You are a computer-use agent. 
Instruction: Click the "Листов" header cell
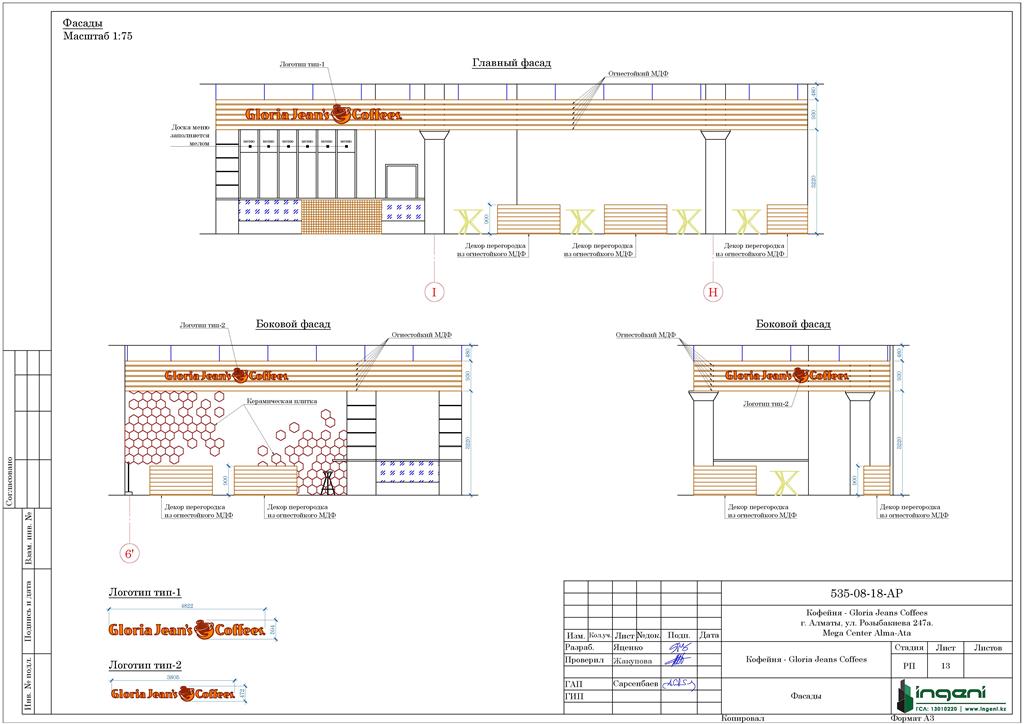[987, 648]
